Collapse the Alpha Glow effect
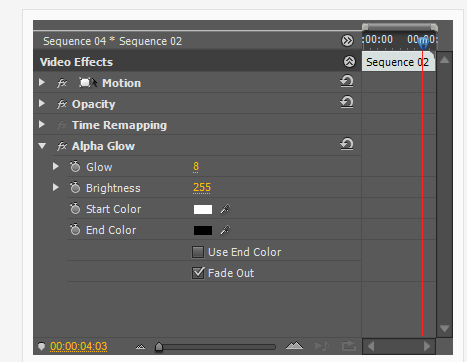Image resolution: width=467 pixels, height=362 pixels. 42,146
